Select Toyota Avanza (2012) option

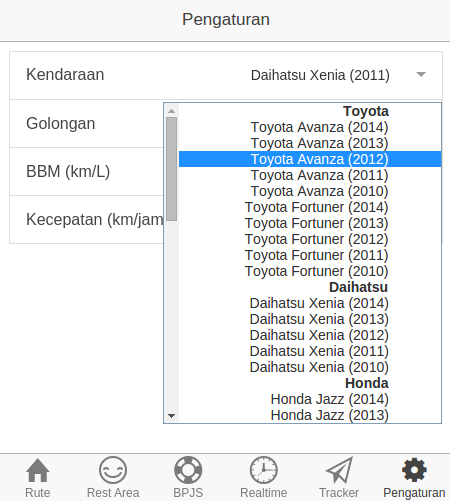(310, 159)
